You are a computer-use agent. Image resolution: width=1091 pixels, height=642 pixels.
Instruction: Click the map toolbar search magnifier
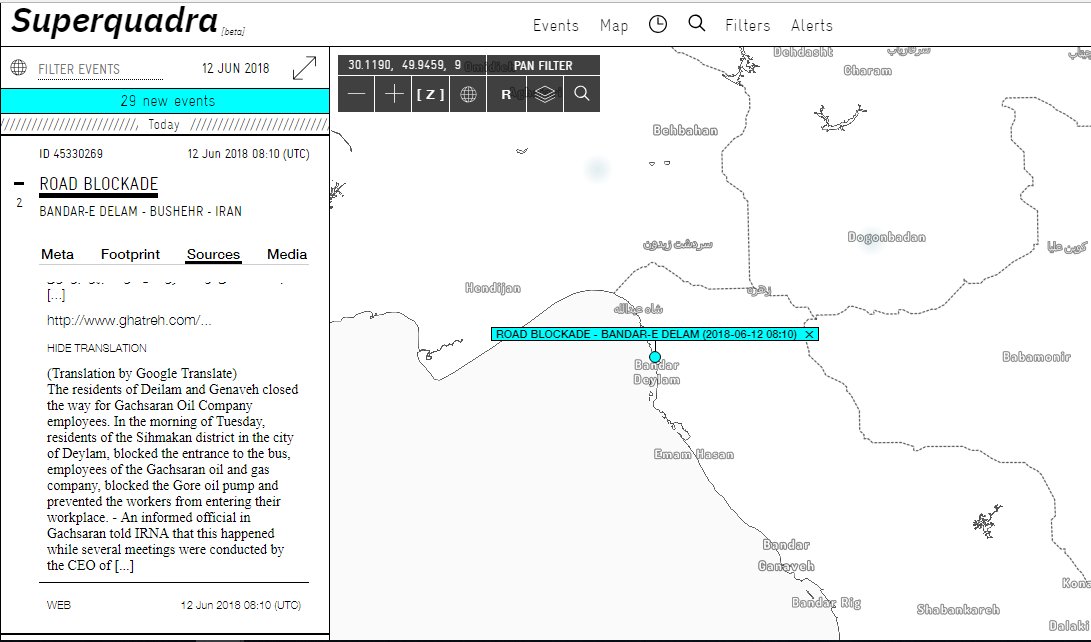tap(582, 94)
